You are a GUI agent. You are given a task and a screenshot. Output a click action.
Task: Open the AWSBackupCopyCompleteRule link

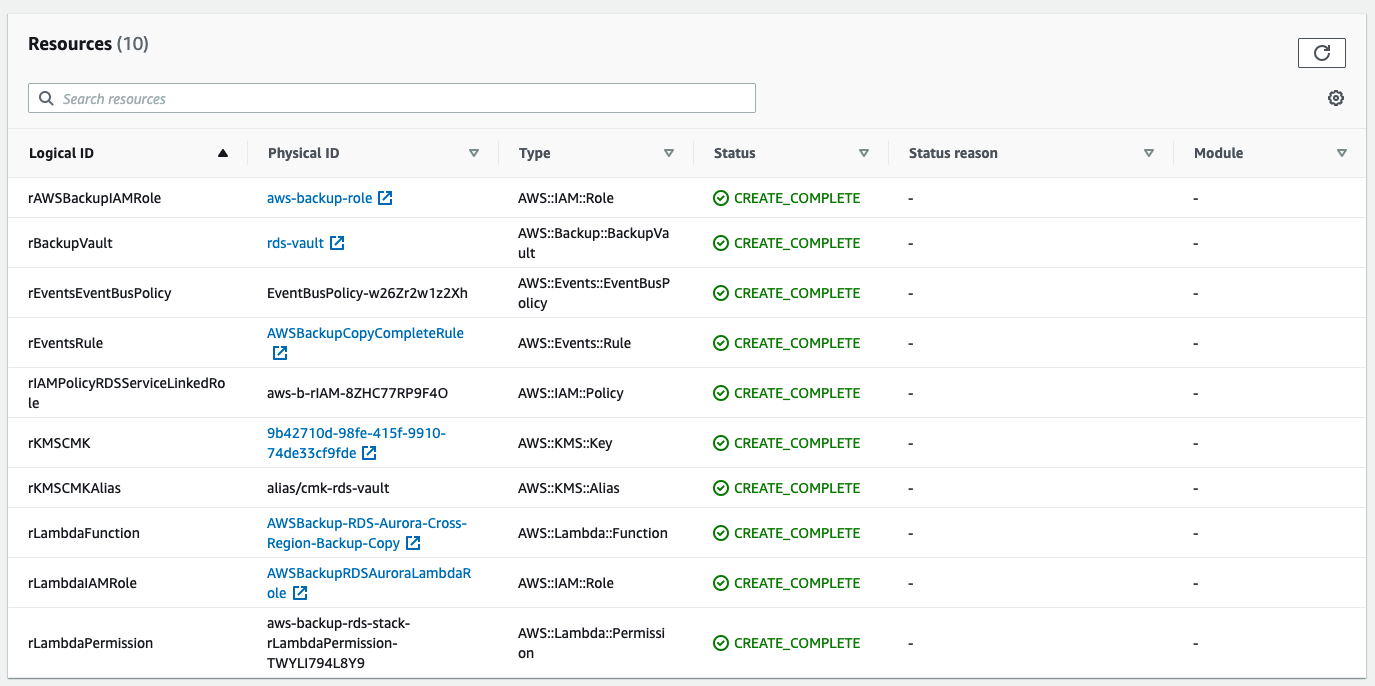[x=365, y=333]
